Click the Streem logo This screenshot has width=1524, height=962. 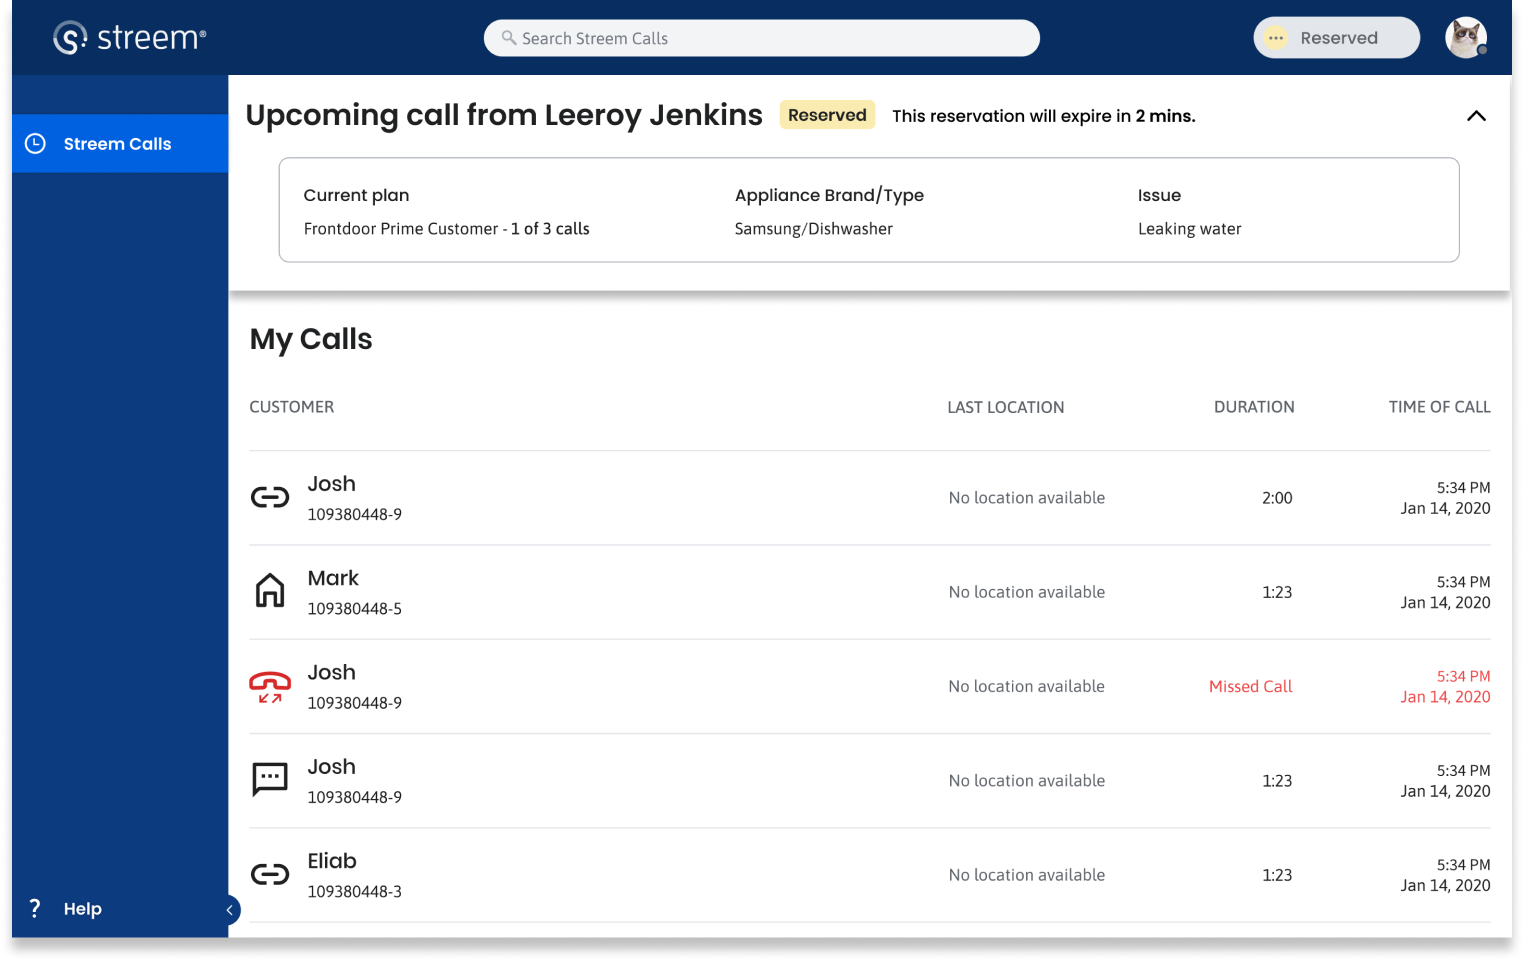[x=129, y=38]
